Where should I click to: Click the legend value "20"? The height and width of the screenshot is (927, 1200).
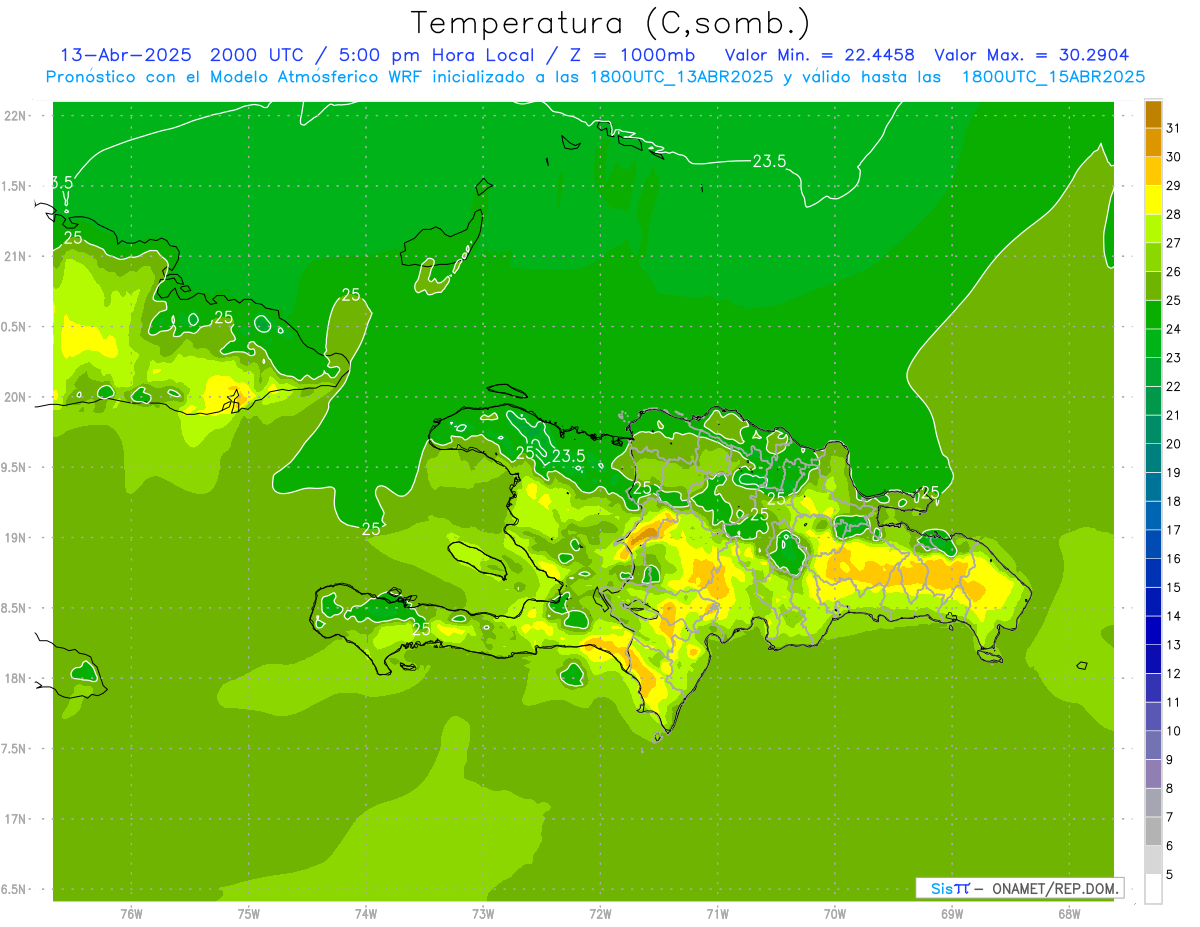click(x=1173, y=444)
